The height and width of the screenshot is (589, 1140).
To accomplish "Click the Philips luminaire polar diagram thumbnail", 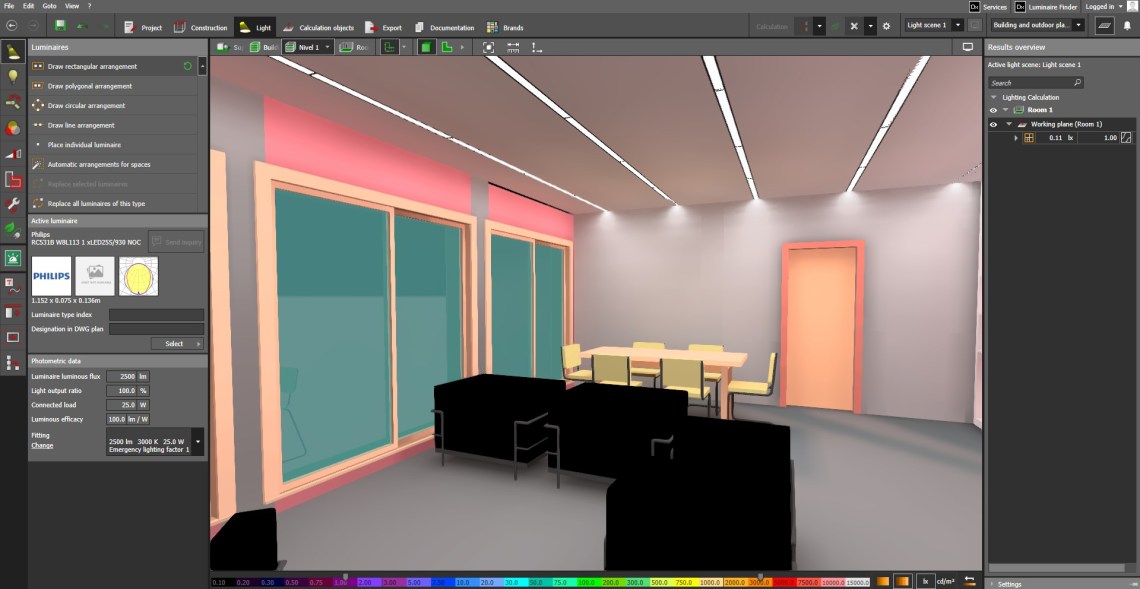I will pyautogui.click(x=138, y=276).
